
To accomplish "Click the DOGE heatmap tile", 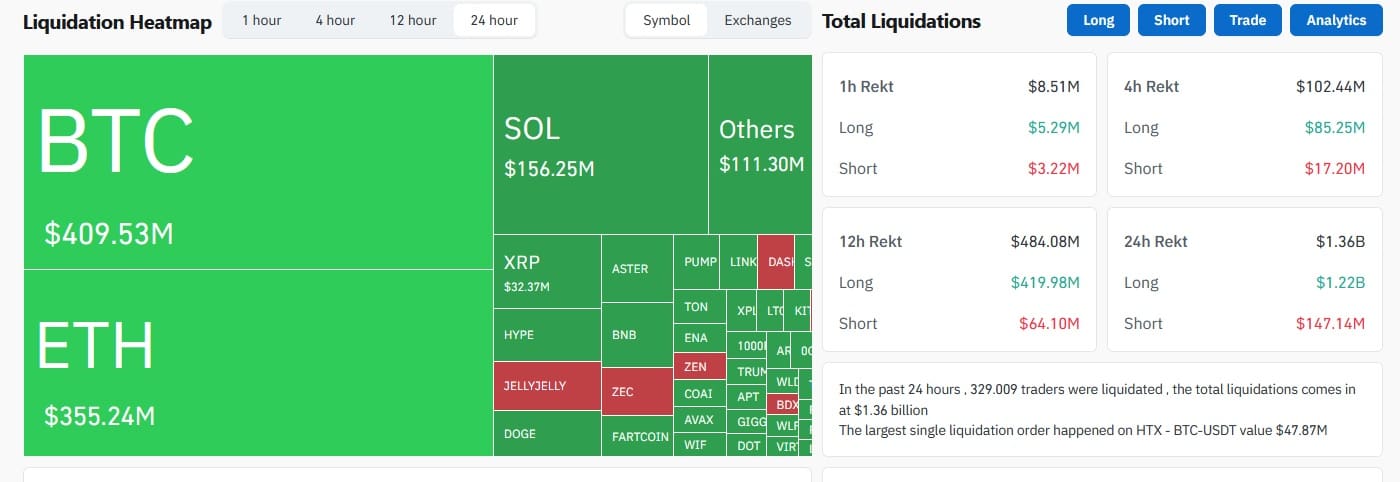I will 546,434.
